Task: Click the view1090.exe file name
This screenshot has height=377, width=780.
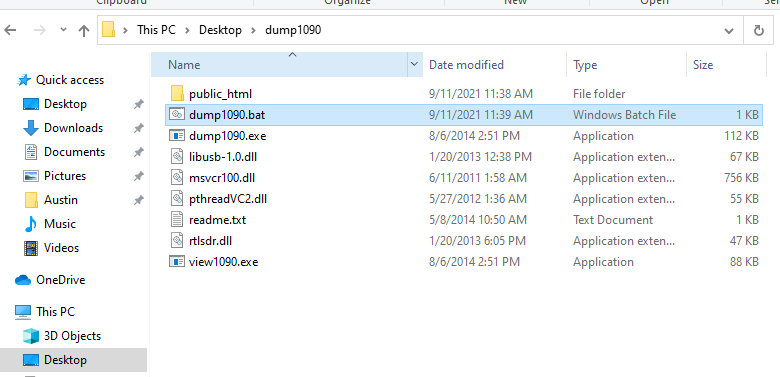Action: point(223,262)
